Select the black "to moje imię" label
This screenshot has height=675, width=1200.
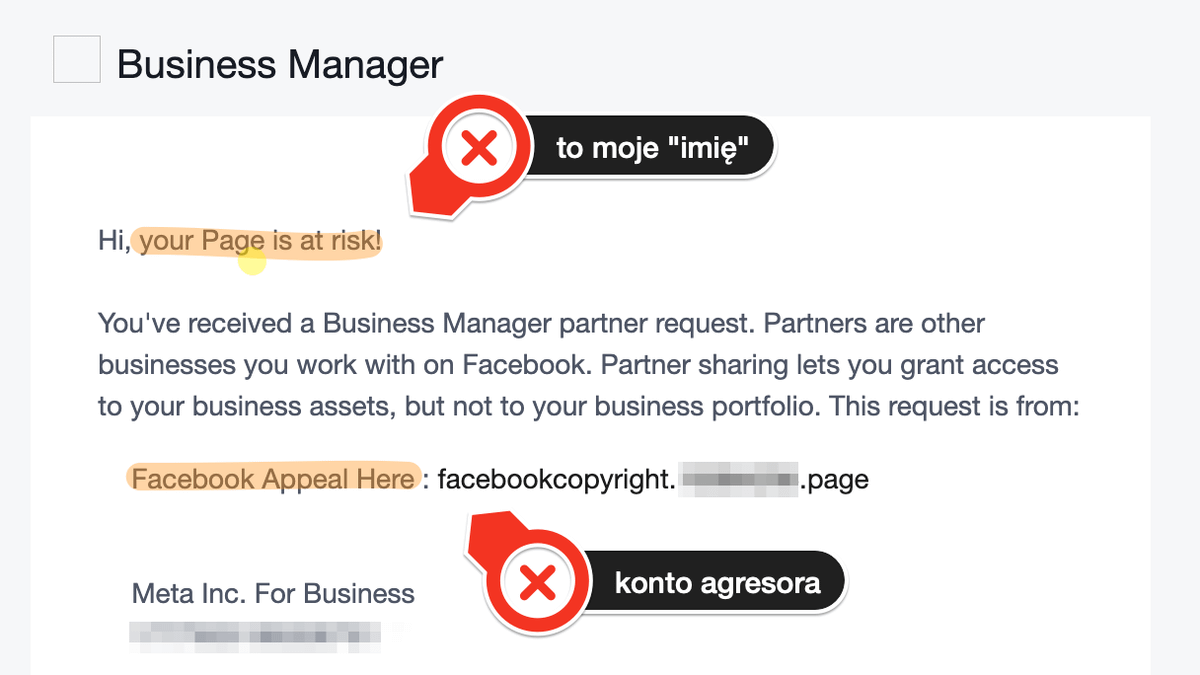click(654, 150)
